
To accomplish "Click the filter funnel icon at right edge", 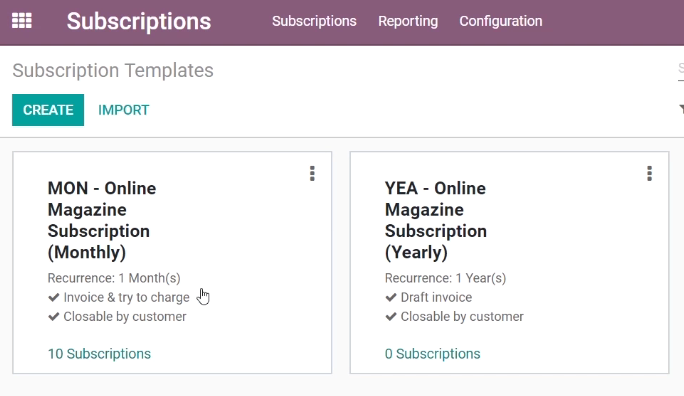I will click(681, 109).
